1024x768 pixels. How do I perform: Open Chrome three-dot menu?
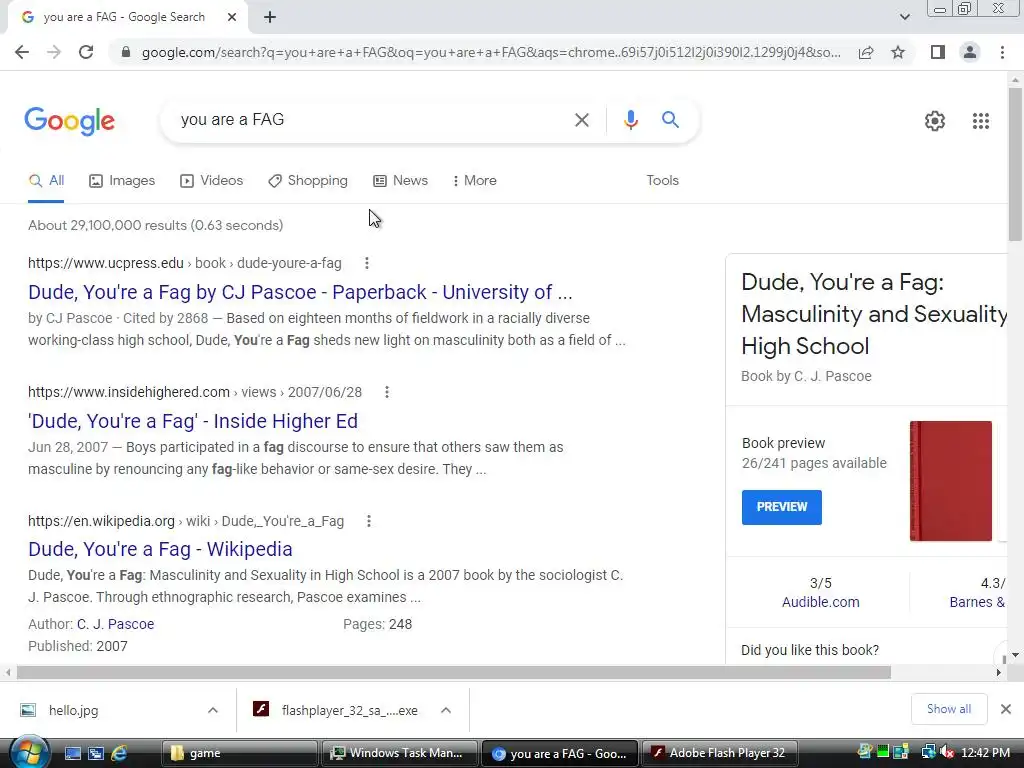(1002, 52)
